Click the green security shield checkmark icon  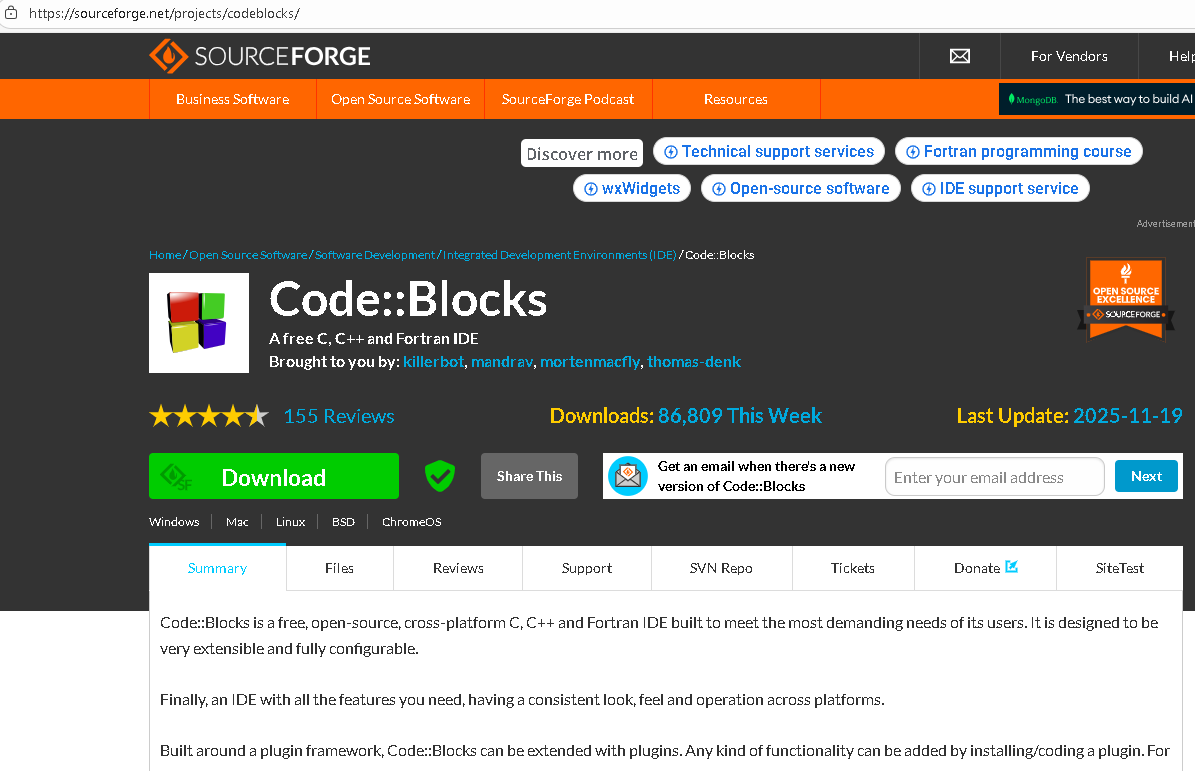[x=439, y=476]
